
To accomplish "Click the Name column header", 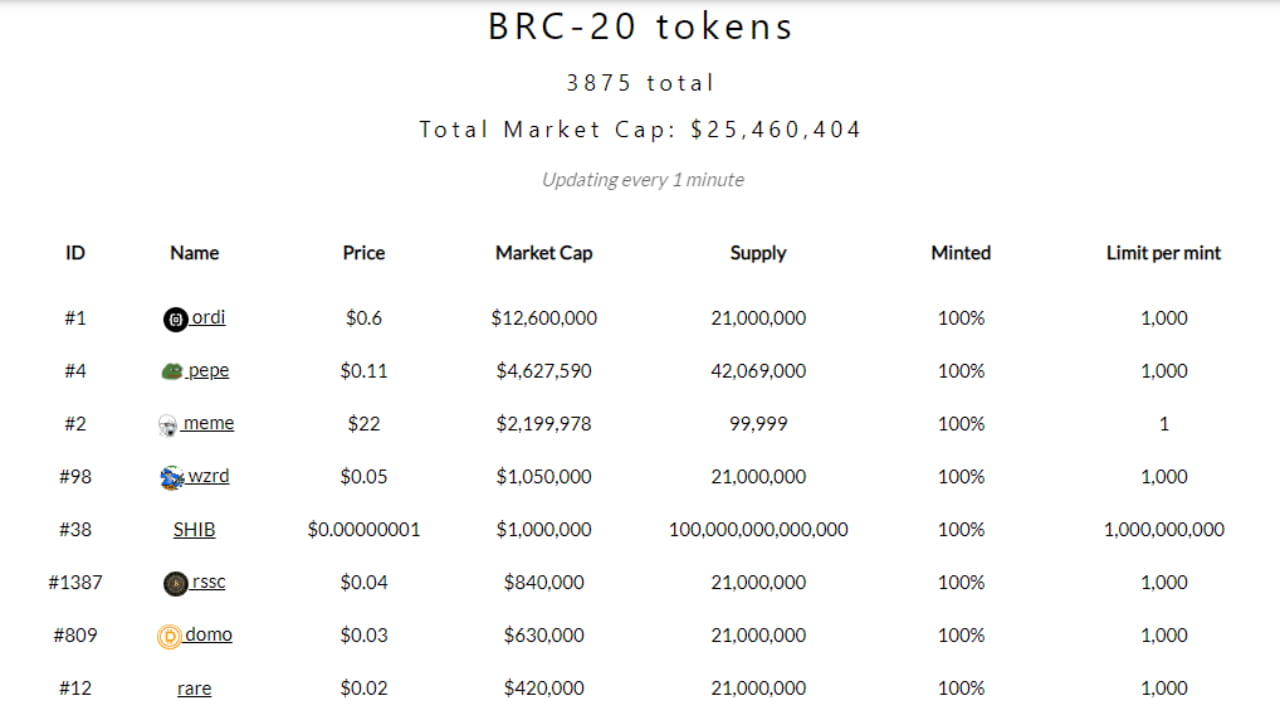I will (194, 253).
